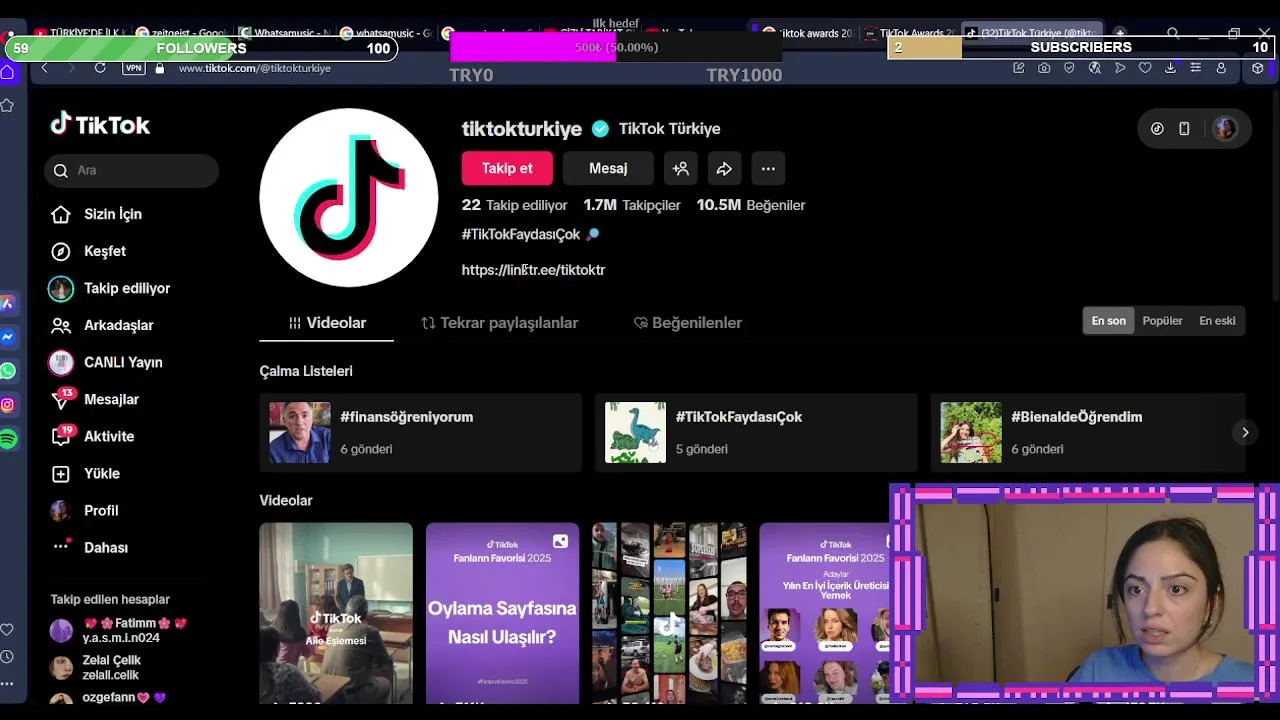Open the ozgefann followed account
The height and width of the screenshot is (720, 1280).
point(110,698)
